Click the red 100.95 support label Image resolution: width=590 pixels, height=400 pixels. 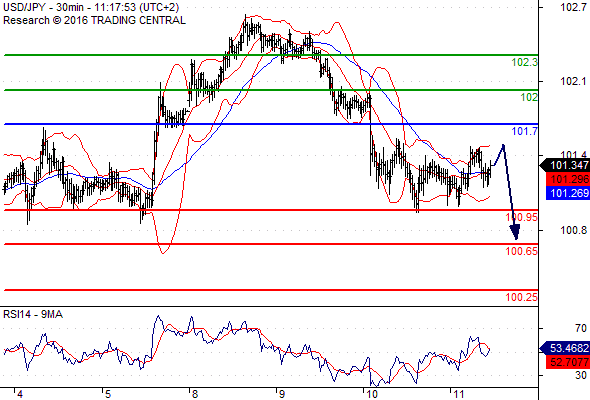click(x=522, y=217)
